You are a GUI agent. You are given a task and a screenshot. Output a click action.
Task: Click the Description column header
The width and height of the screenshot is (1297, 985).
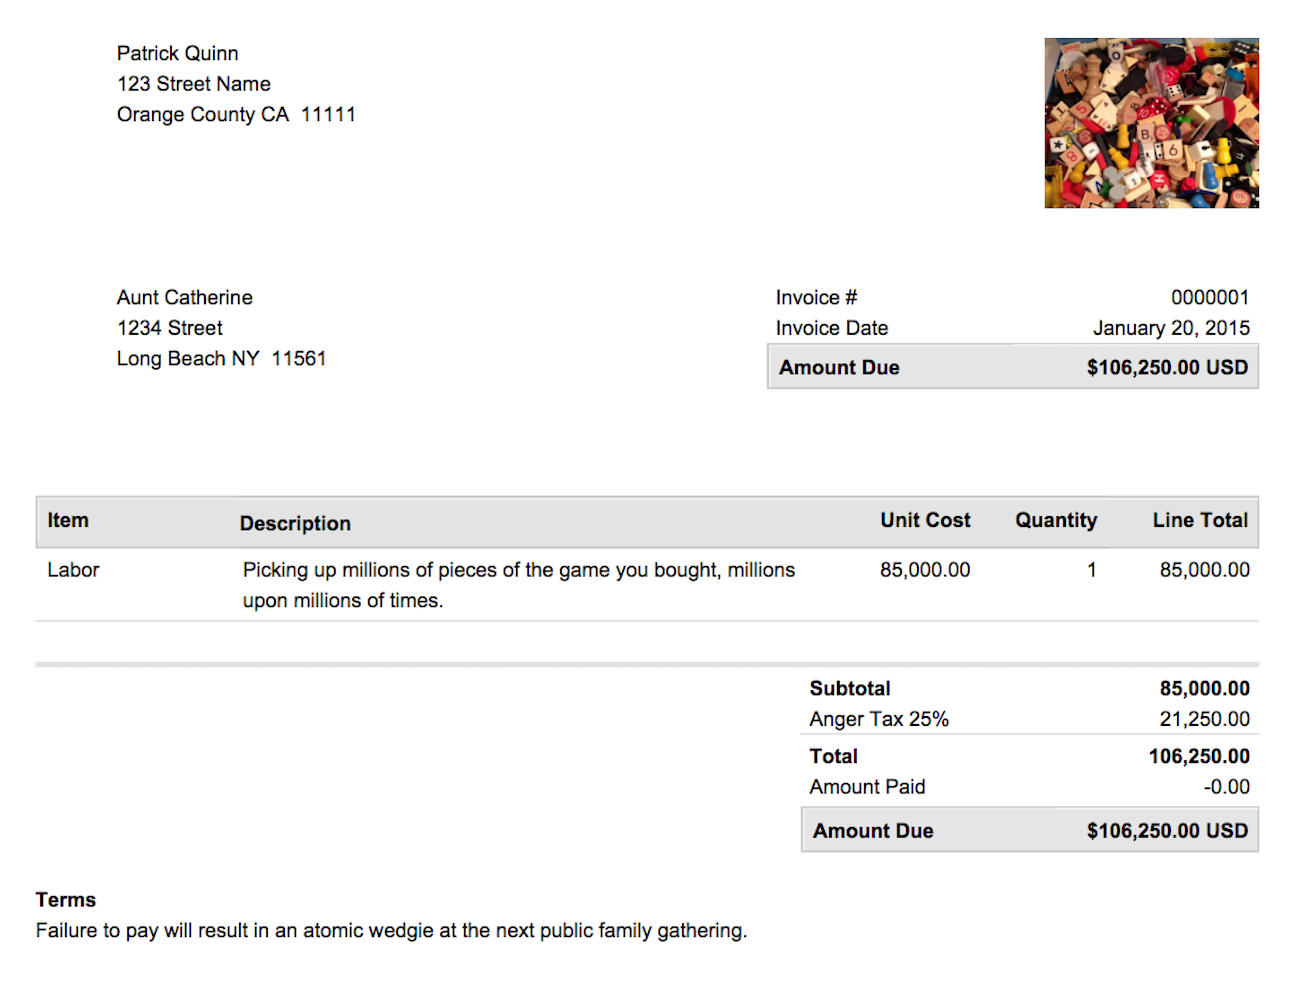pos(295,523)
